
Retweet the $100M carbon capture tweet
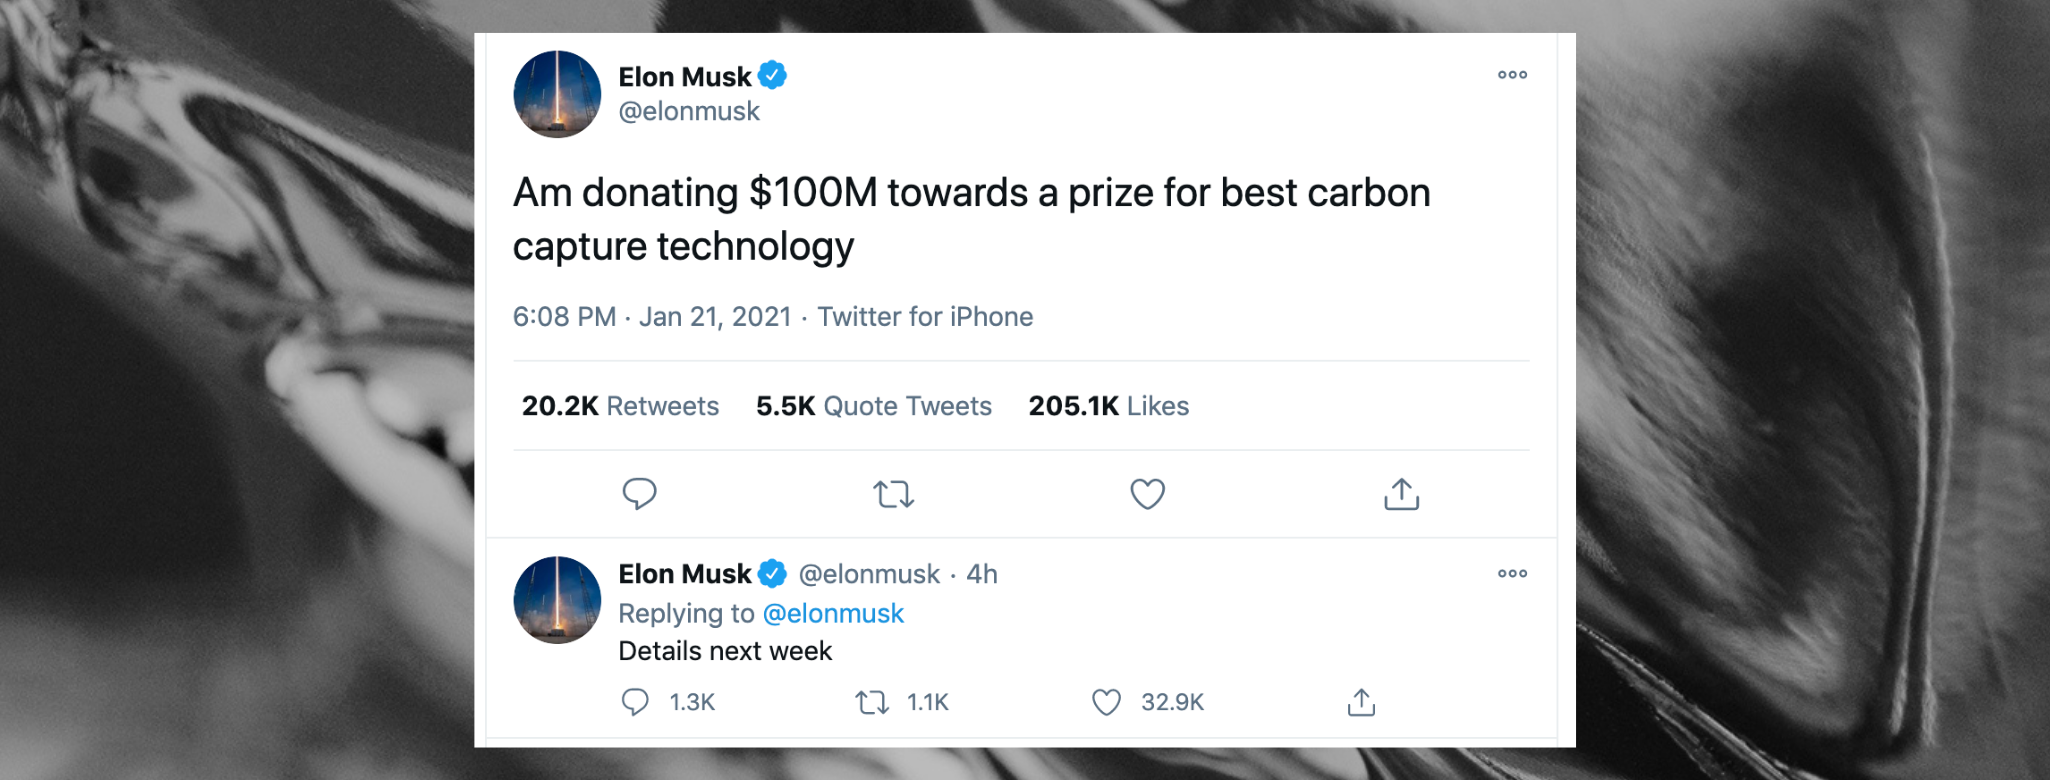tap(893, 494)
